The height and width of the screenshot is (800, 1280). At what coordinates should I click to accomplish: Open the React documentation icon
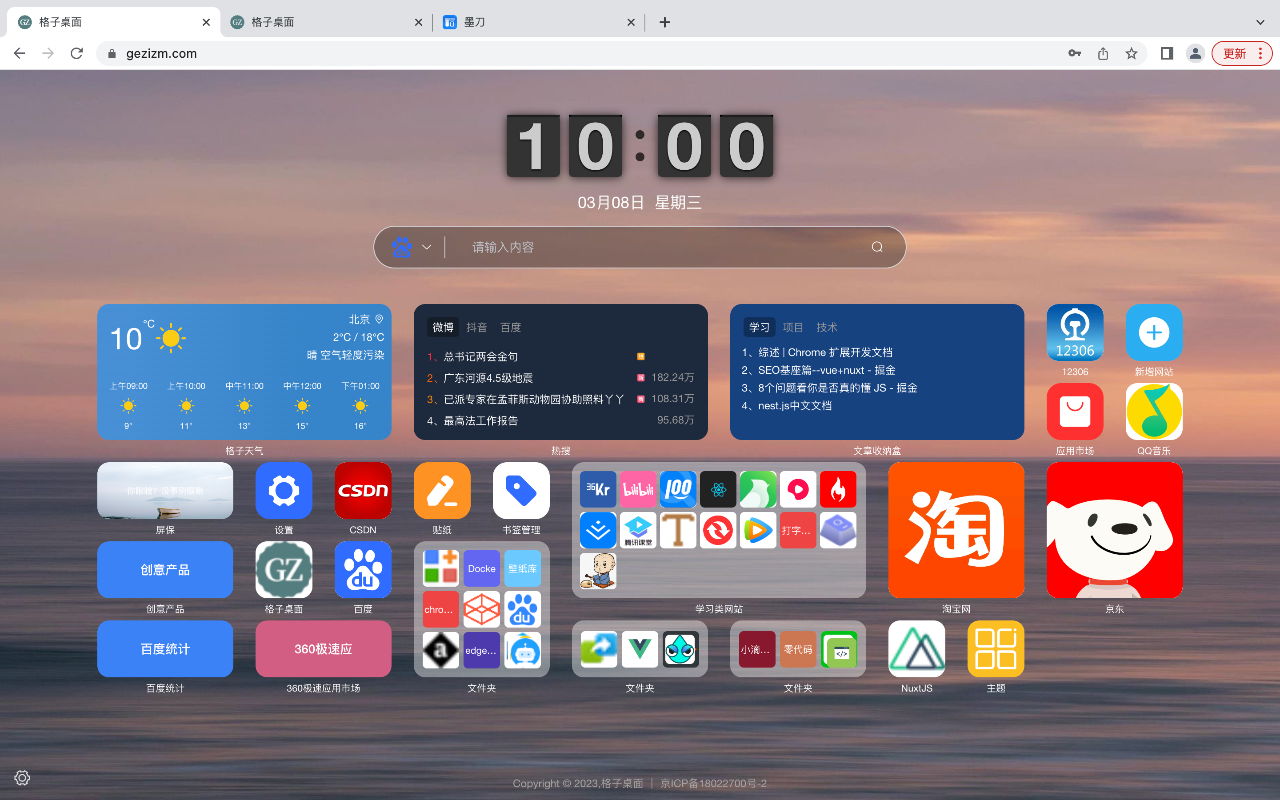pyautogui.click(x=717, y=489)
